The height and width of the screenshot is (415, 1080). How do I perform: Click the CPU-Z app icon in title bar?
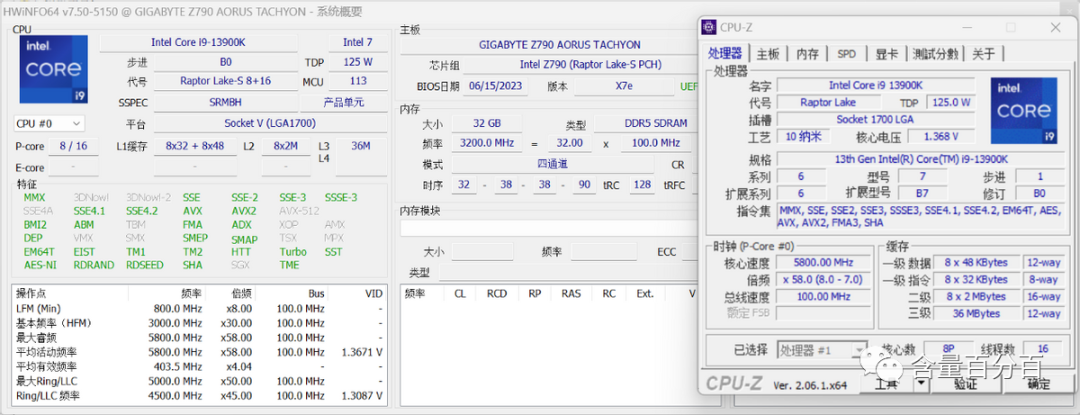click(x=709, y=28)
